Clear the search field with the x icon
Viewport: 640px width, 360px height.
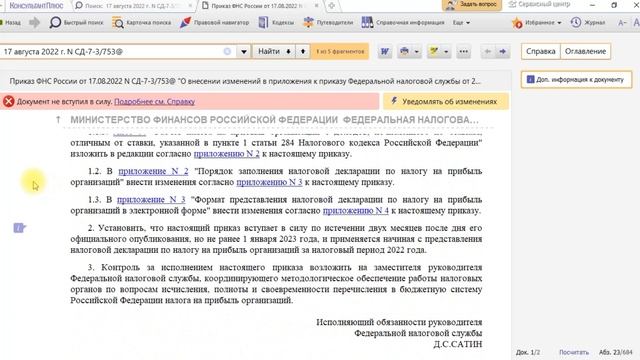227,51
